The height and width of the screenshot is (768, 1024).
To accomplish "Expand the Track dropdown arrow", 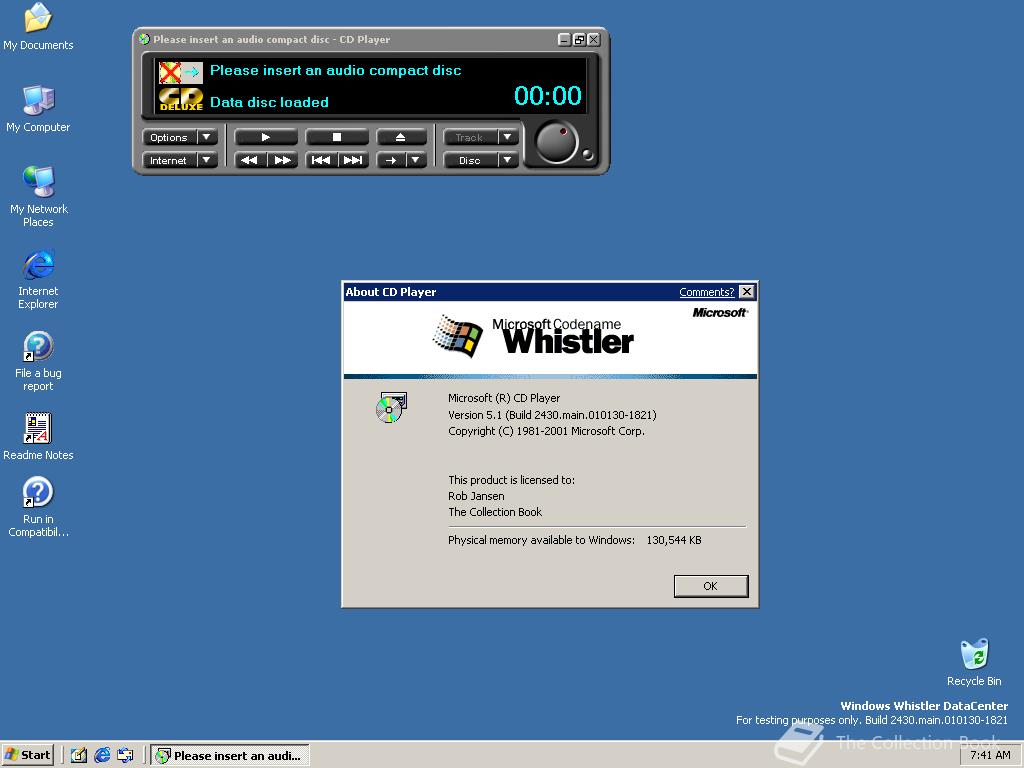I will pos(507,137).
